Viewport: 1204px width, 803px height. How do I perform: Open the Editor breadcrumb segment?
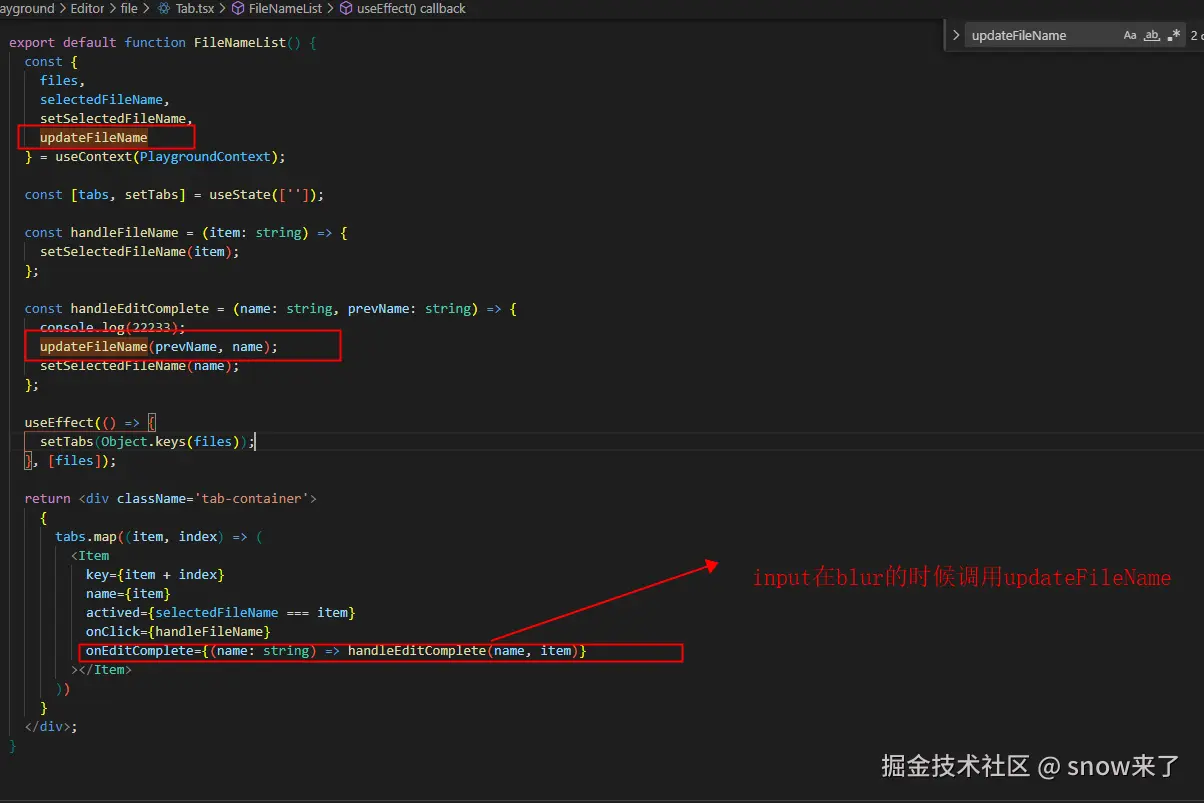click(x=88, y=8)
